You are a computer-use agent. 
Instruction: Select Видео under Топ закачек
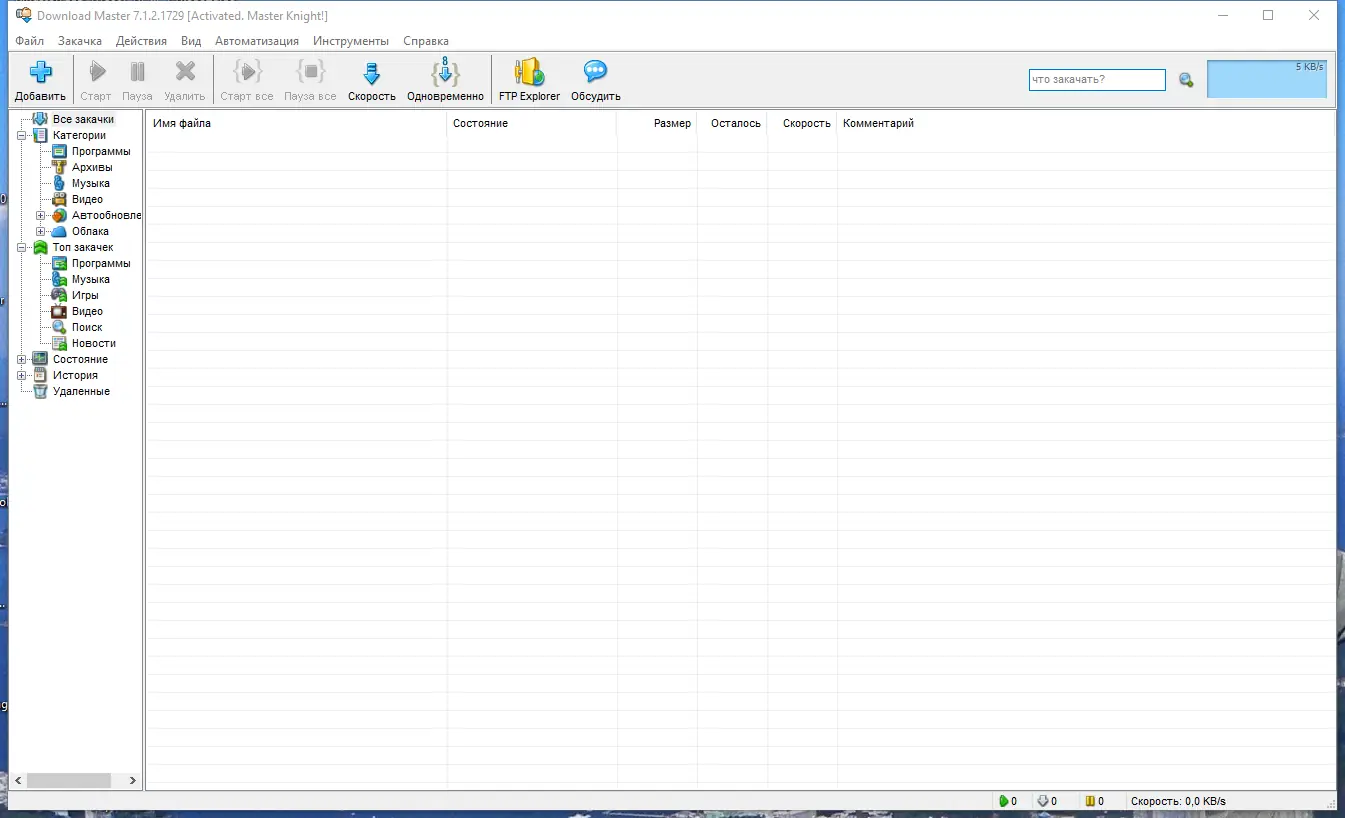pos(87,312)
